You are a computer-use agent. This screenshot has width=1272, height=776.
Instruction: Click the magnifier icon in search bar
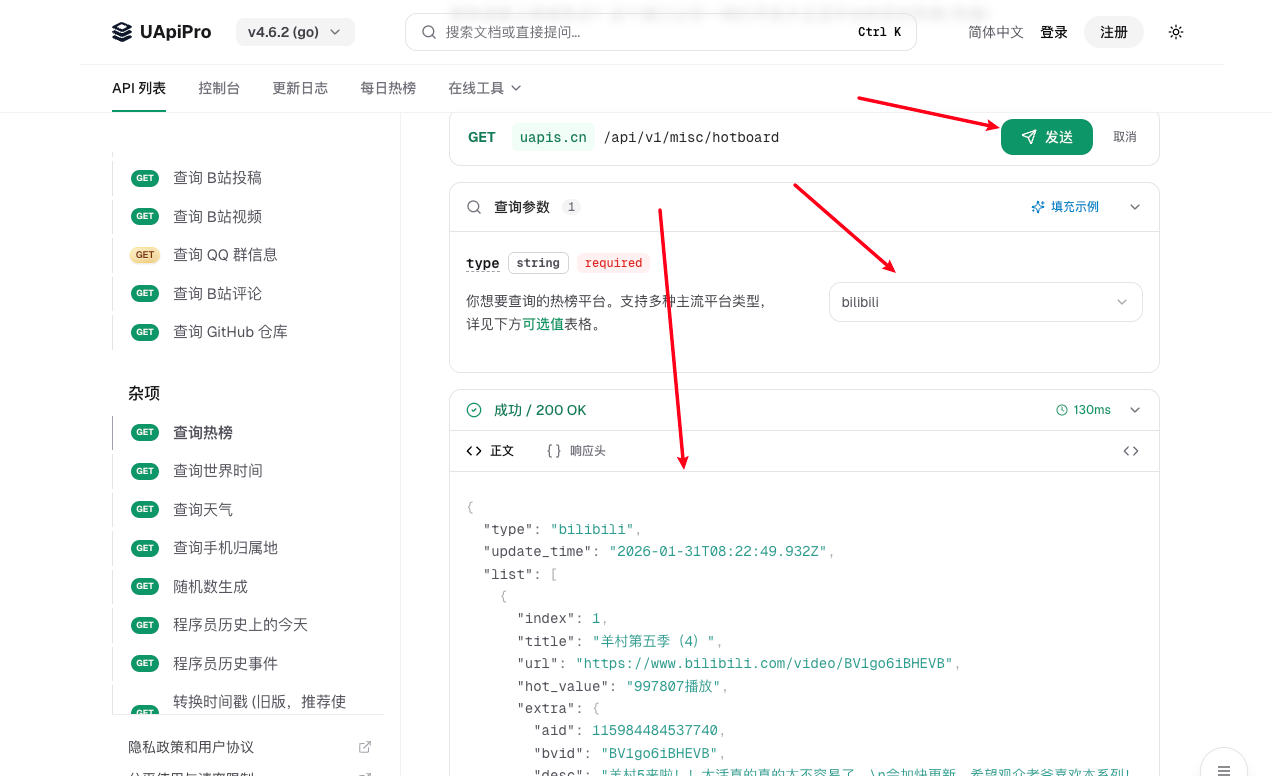(429, 32)
